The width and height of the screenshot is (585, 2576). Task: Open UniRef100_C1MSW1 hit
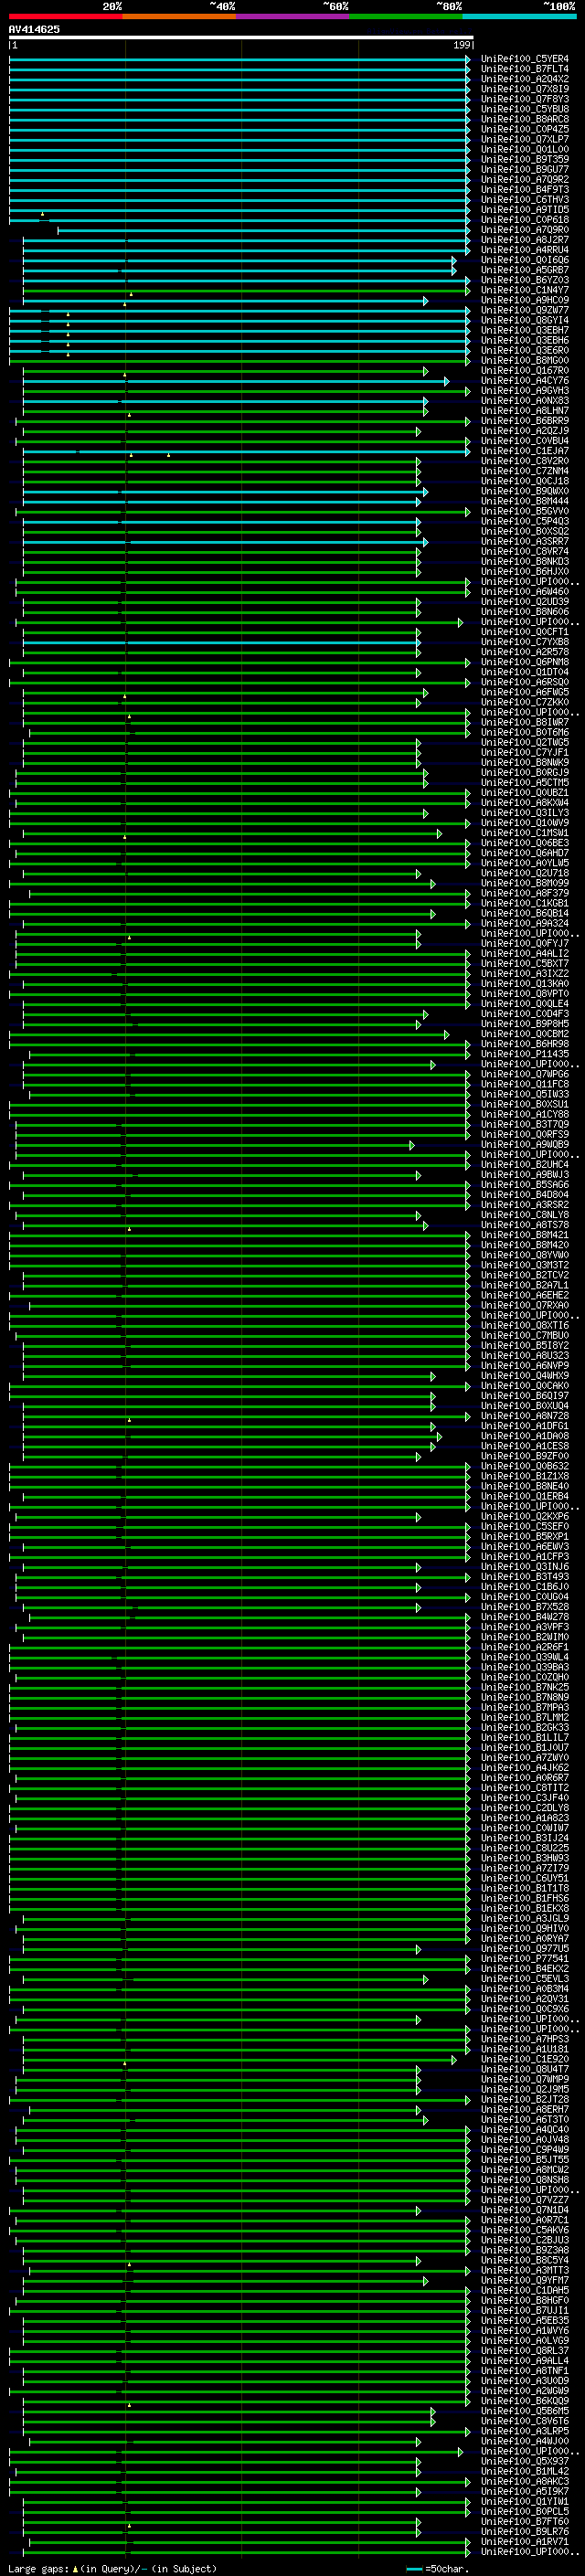pos(524,833)
